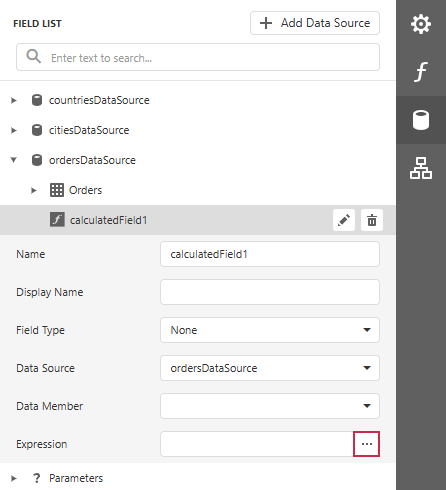Expand the Parameters node

13,478
